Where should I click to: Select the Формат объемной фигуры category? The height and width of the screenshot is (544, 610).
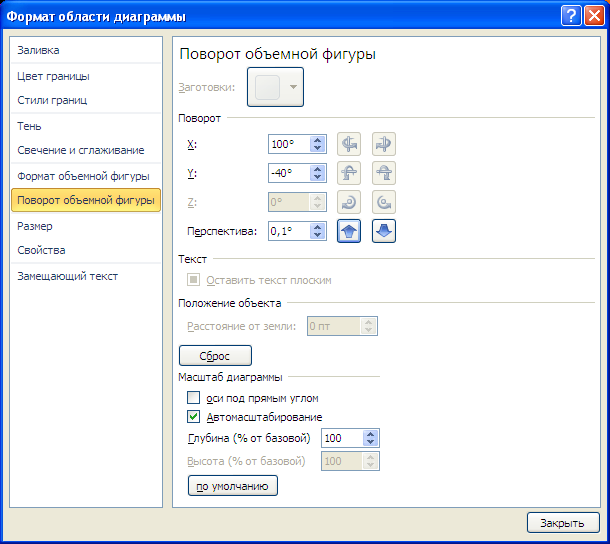click(x=86, y=176)
